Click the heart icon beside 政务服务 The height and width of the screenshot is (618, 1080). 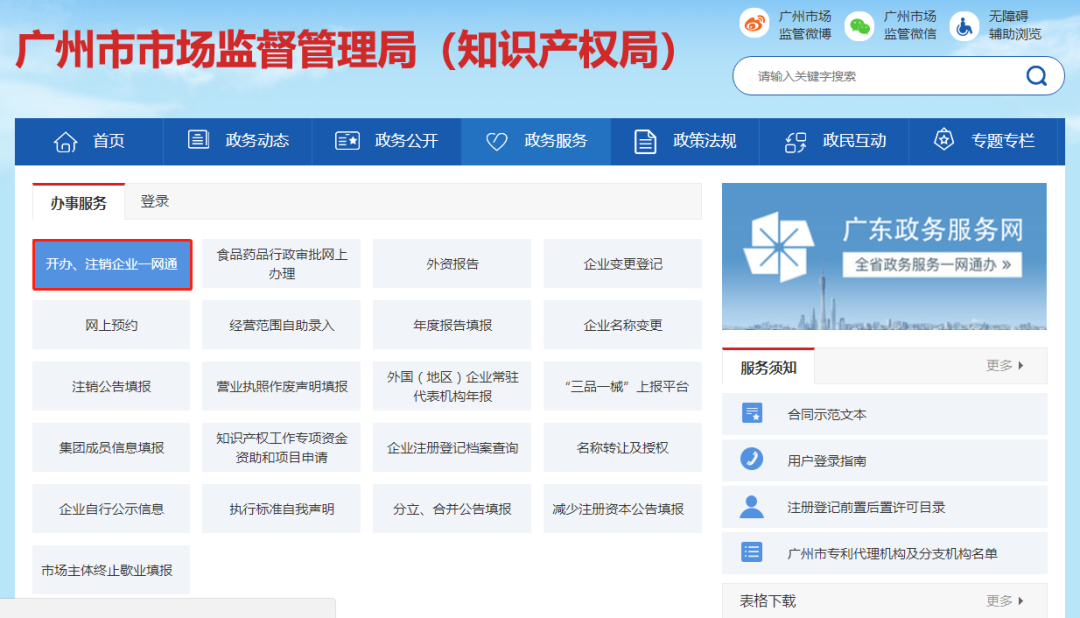tap(497, 140)
